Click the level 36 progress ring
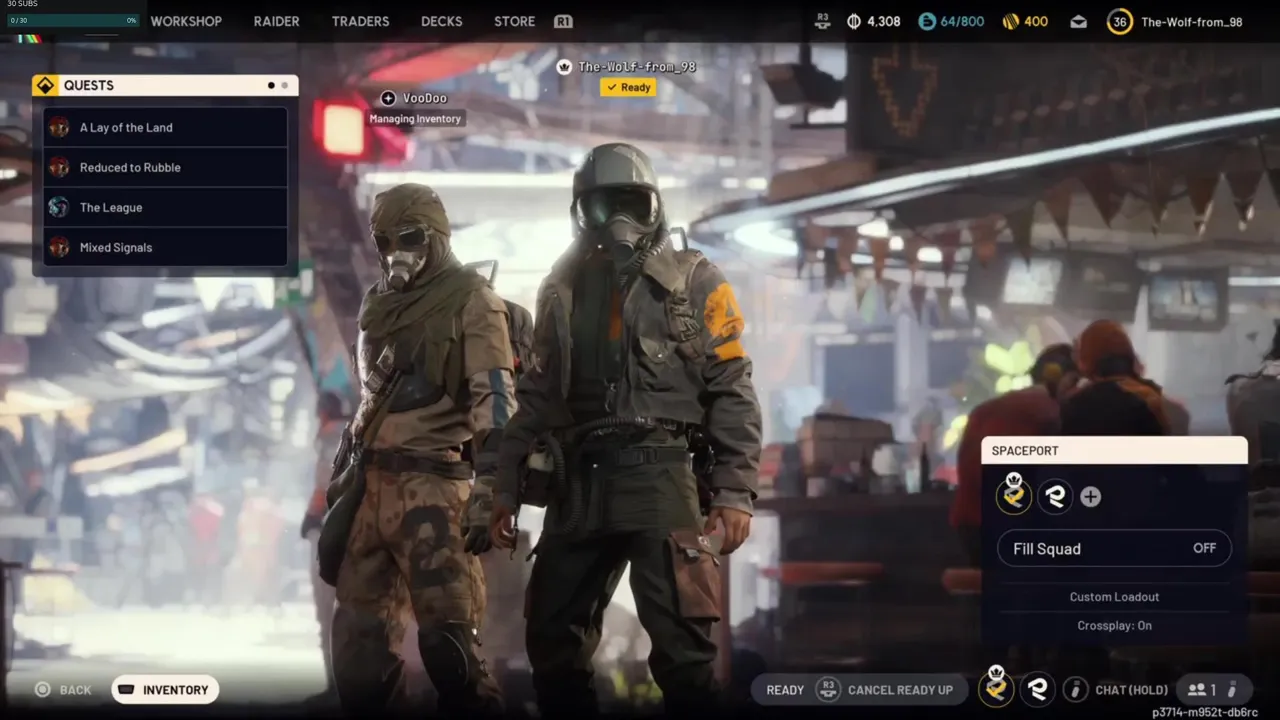 pos(1120,21)
